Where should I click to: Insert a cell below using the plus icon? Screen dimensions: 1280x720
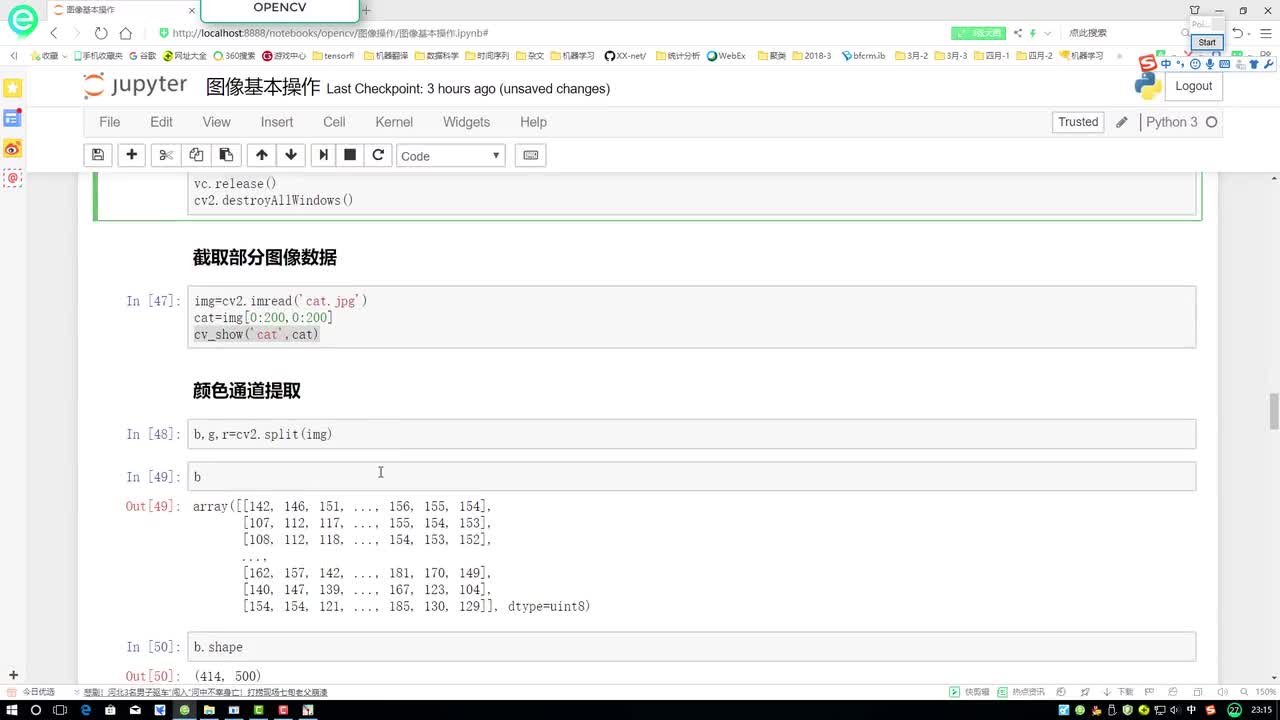(131, 155)
